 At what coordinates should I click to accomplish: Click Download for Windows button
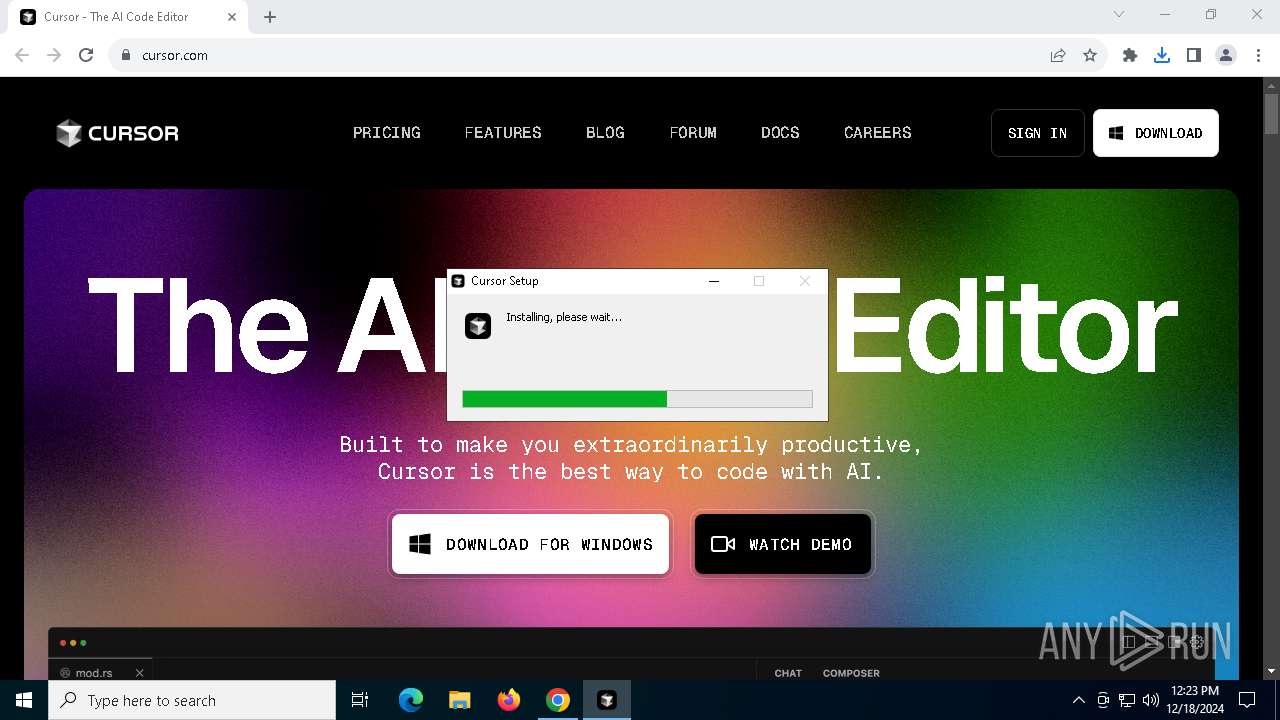pos(530,544)
